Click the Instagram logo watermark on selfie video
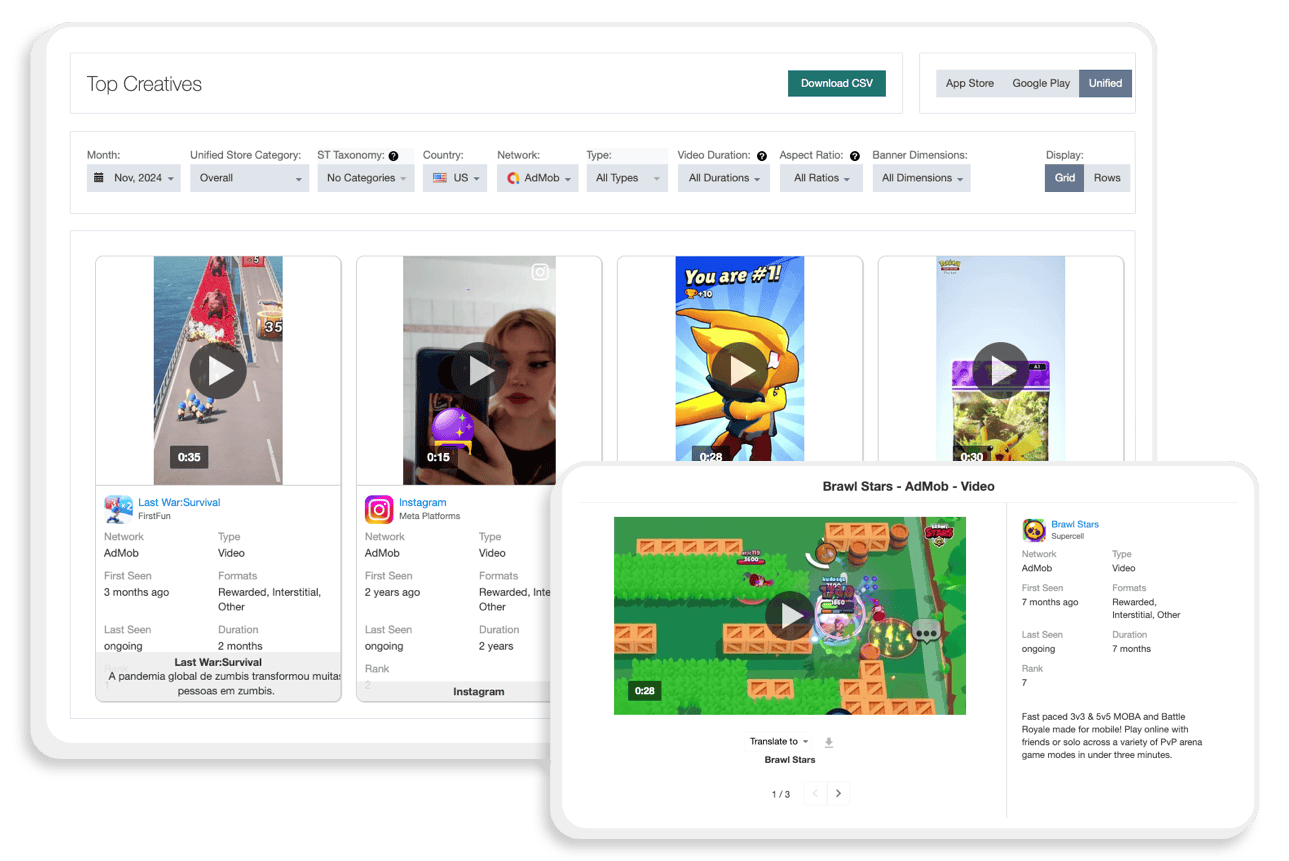This screenshot has width=1289, height=861. [x=540, y=272]
